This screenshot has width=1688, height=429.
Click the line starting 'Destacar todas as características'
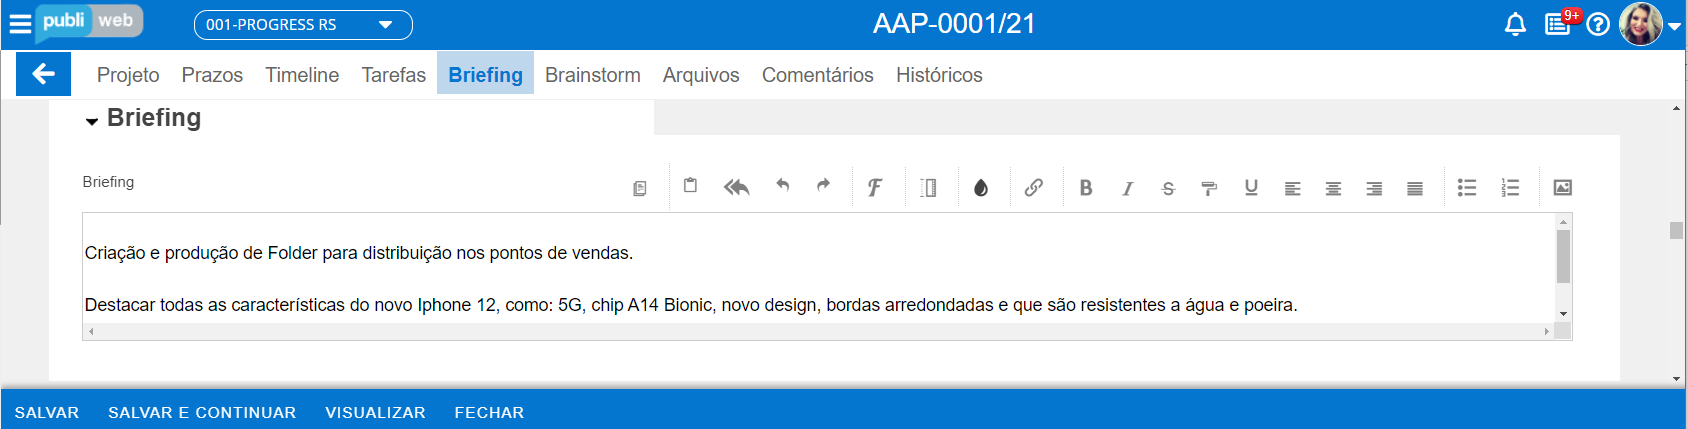pos(691,305)
